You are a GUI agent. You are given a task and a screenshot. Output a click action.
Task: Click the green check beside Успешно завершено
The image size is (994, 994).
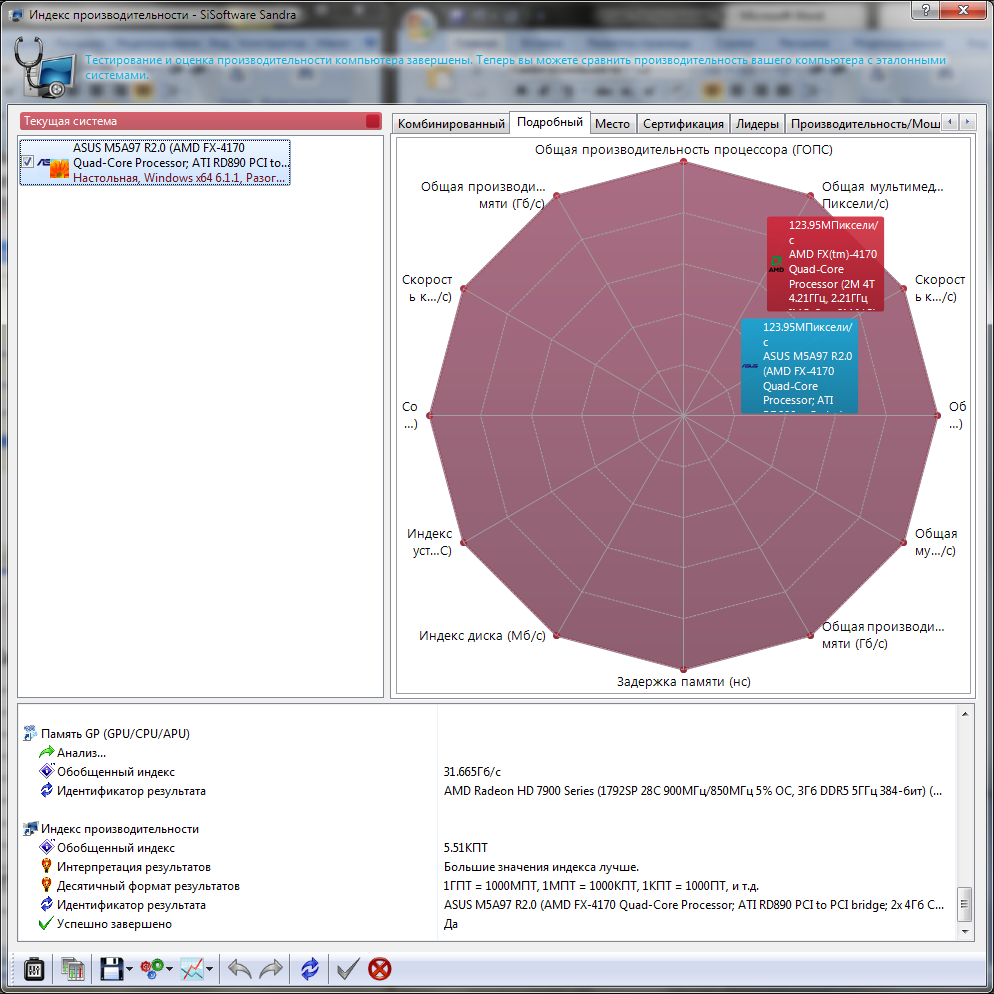[x=46, y=924]
